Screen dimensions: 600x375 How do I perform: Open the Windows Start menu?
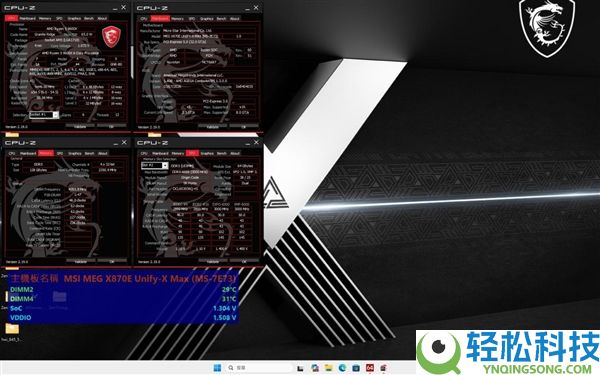pyautogui.click(x=217, y=368)
